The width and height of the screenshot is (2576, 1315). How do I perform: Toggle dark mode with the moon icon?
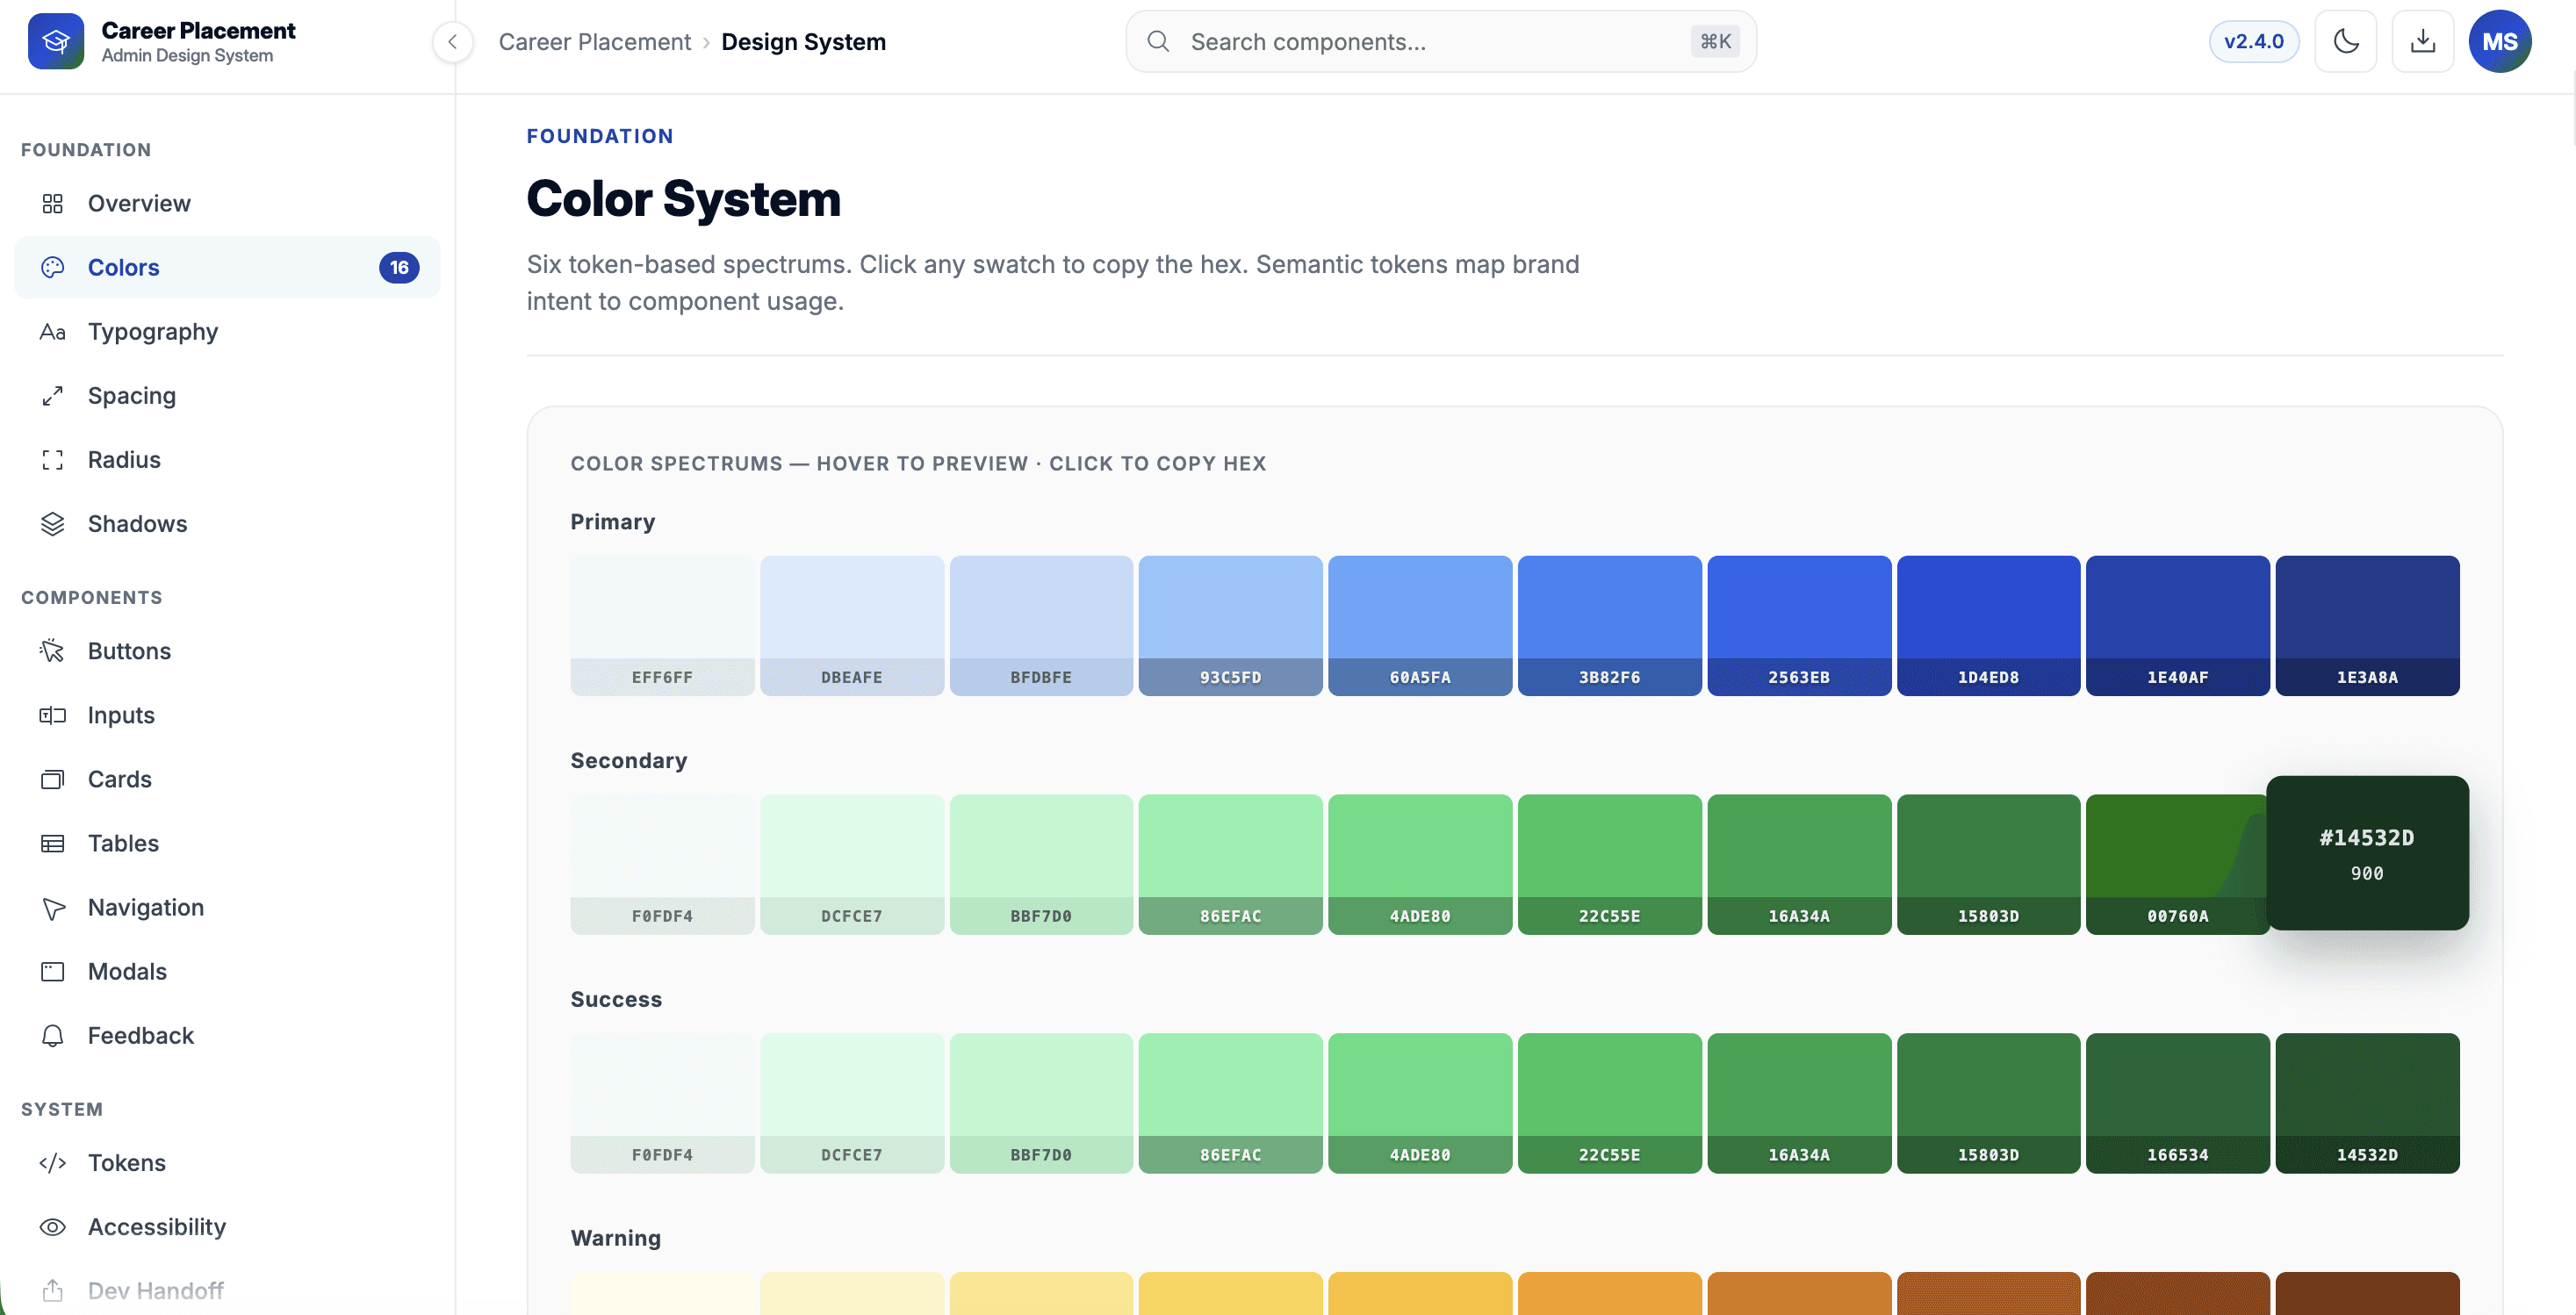2345,41
